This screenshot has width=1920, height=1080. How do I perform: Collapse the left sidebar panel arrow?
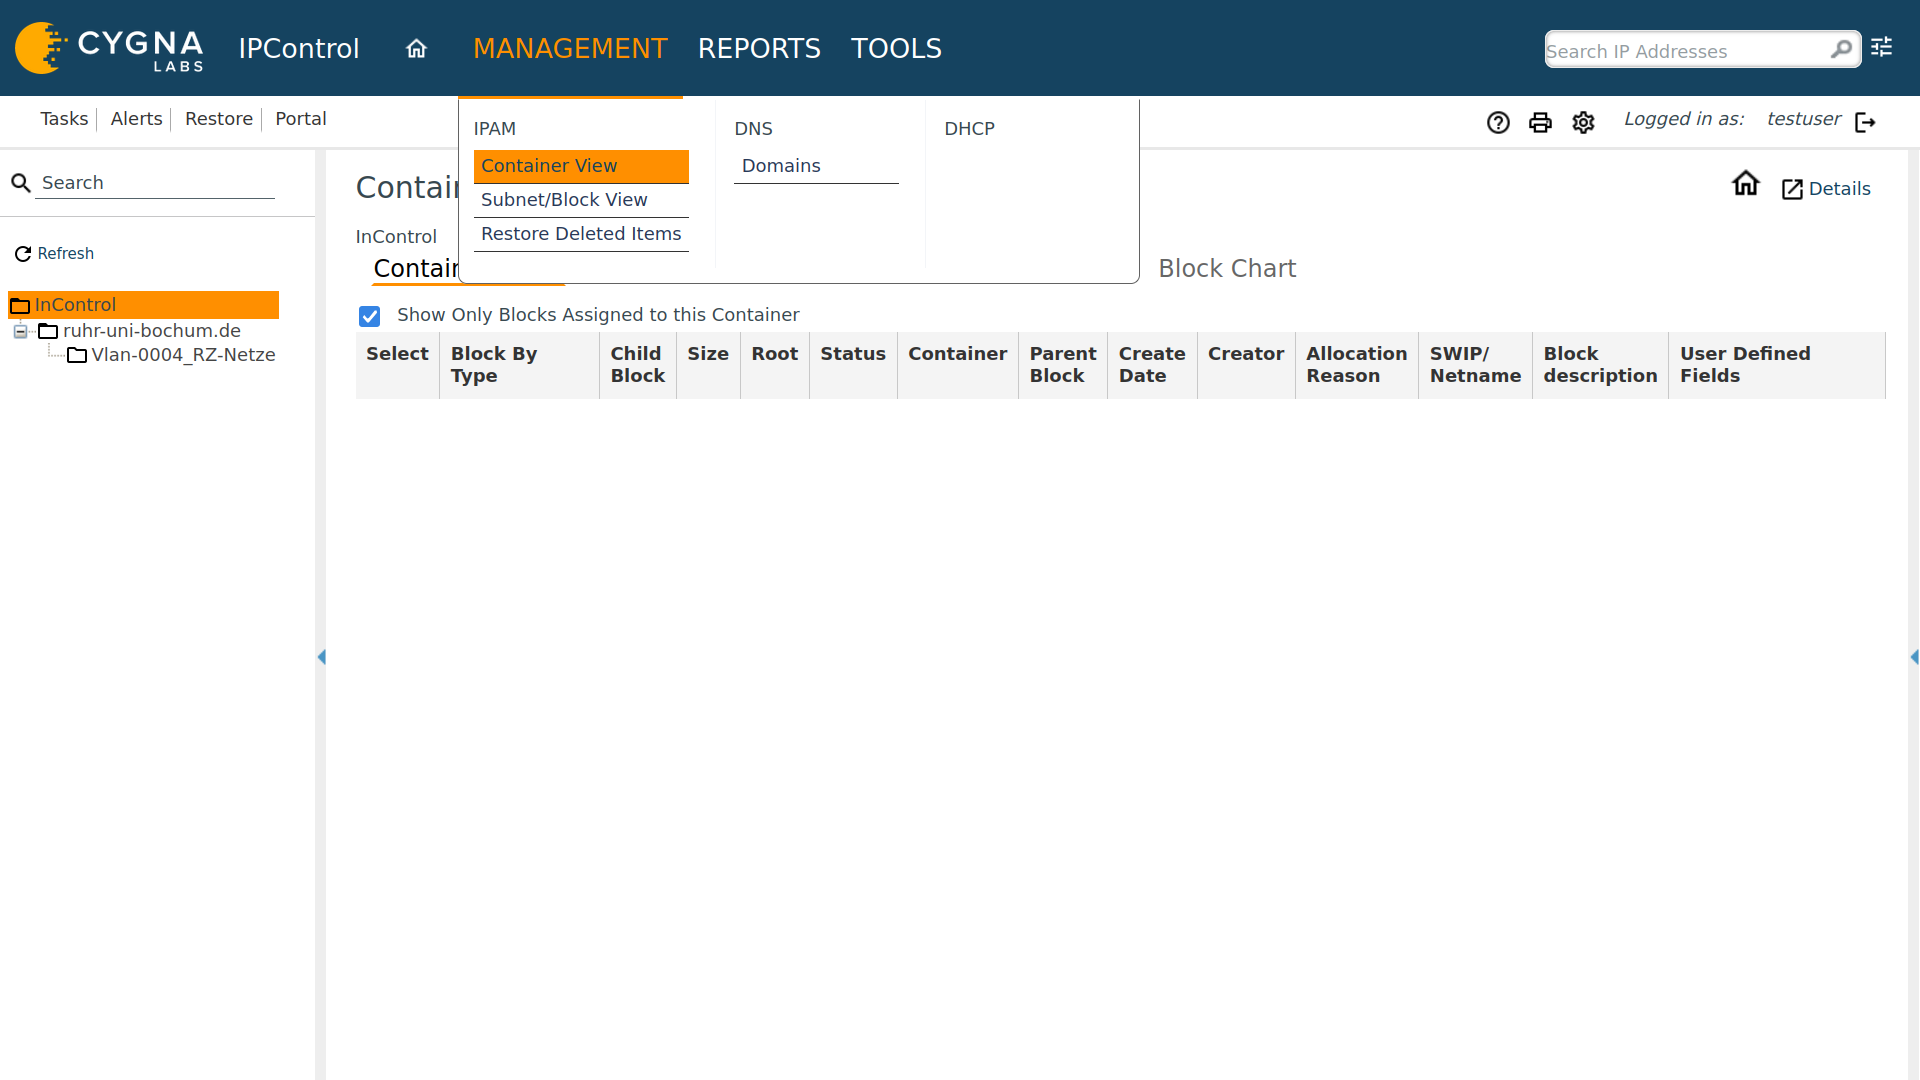pos(321,657)
